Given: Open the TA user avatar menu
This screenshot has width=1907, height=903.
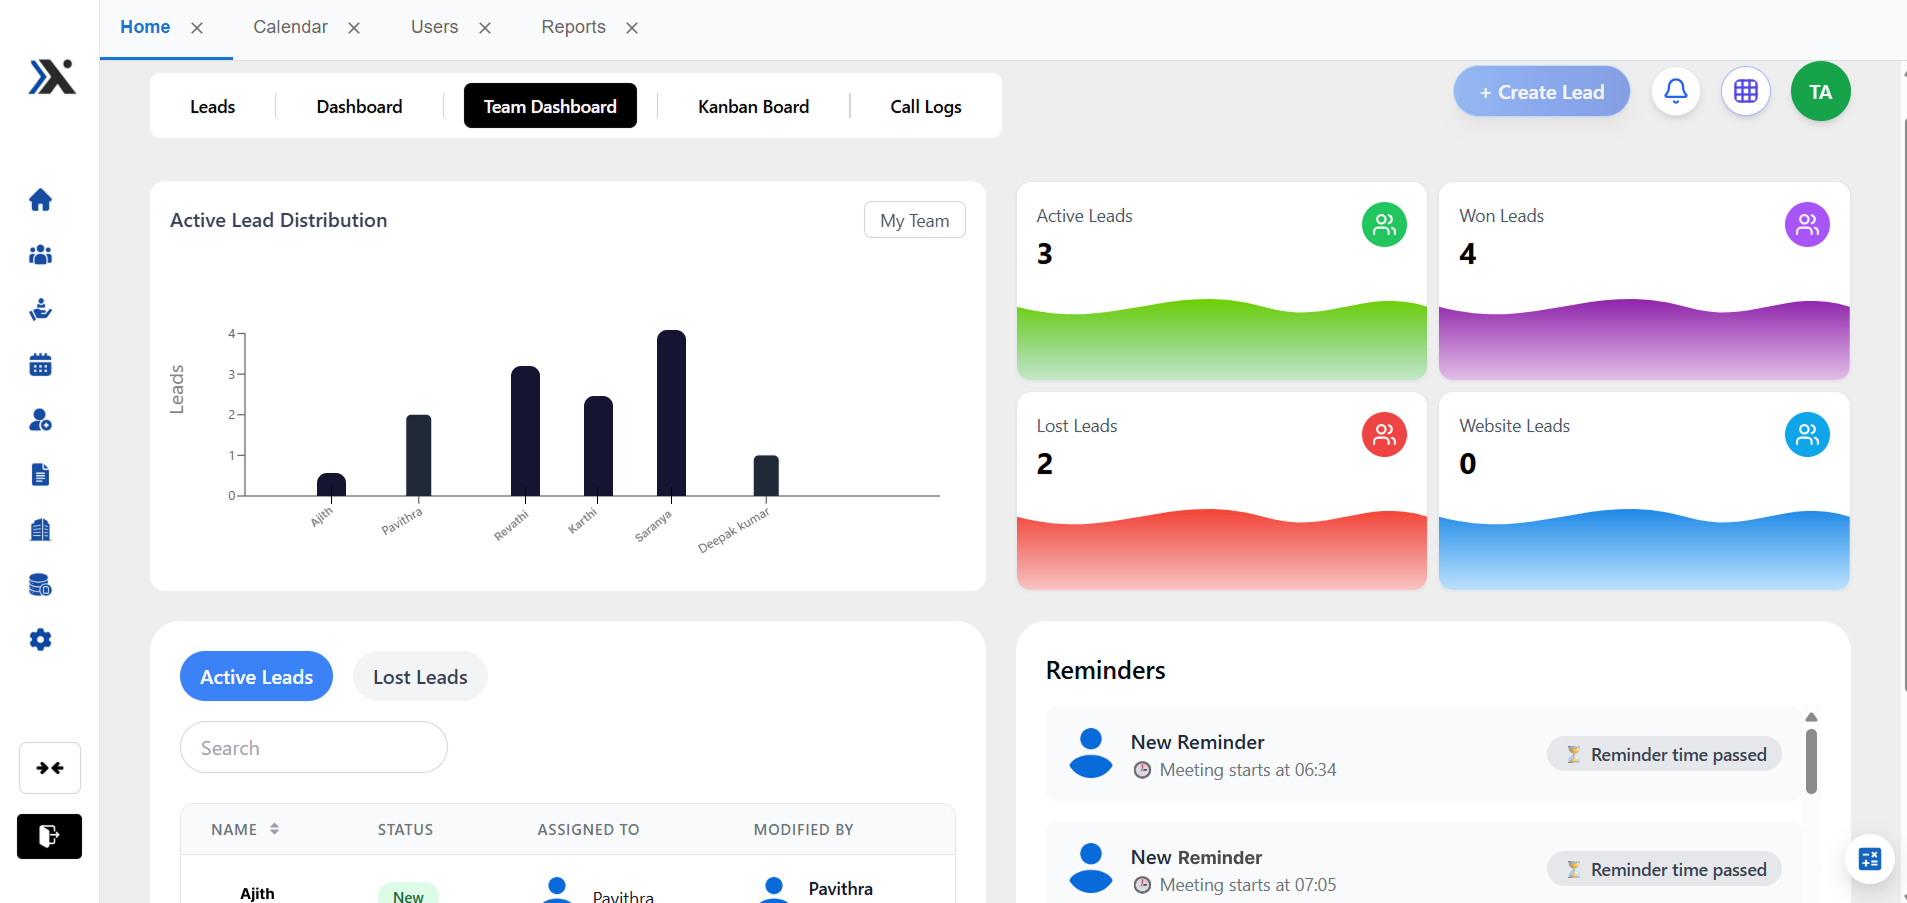Looking at the screenshot, I should [1821, 92].
